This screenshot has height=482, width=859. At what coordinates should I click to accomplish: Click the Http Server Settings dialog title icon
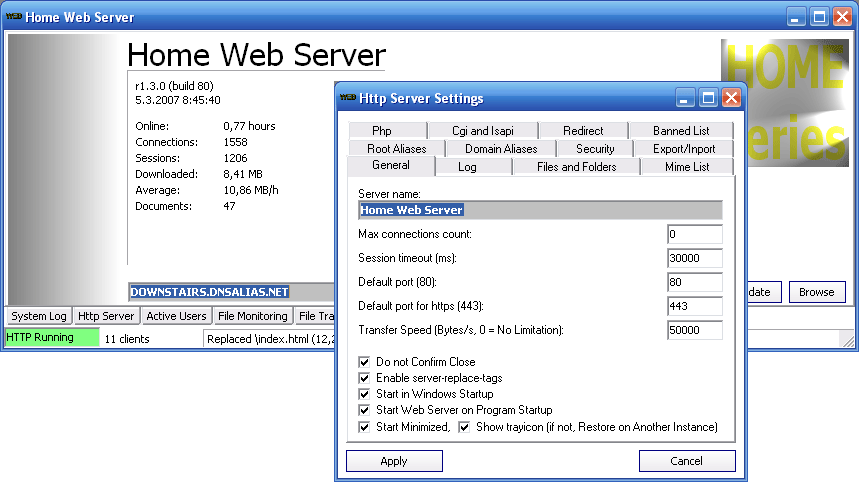348,98
